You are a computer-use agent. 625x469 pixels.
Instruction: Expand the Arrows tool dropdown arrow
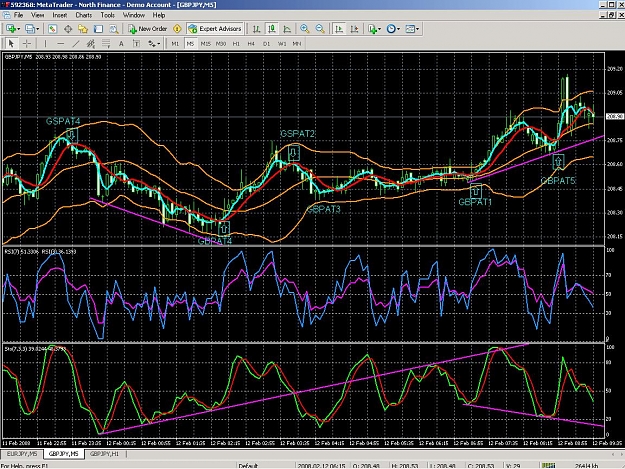(159, 44)
